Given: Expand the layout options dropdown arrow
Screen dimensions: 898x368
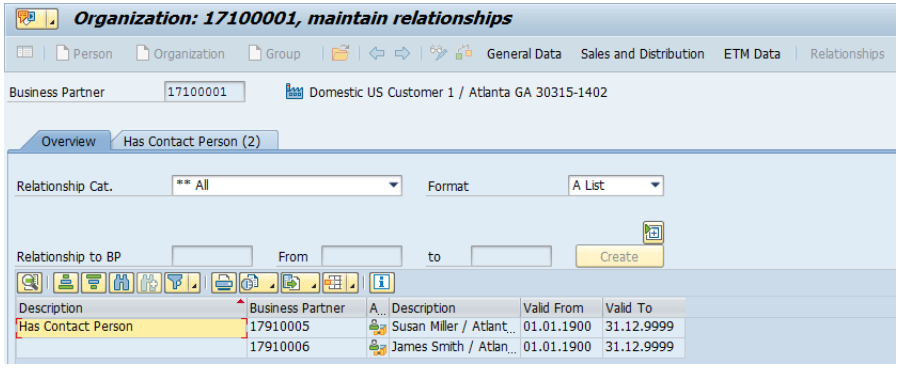Looking at the screenshot, I should [352, 282].
